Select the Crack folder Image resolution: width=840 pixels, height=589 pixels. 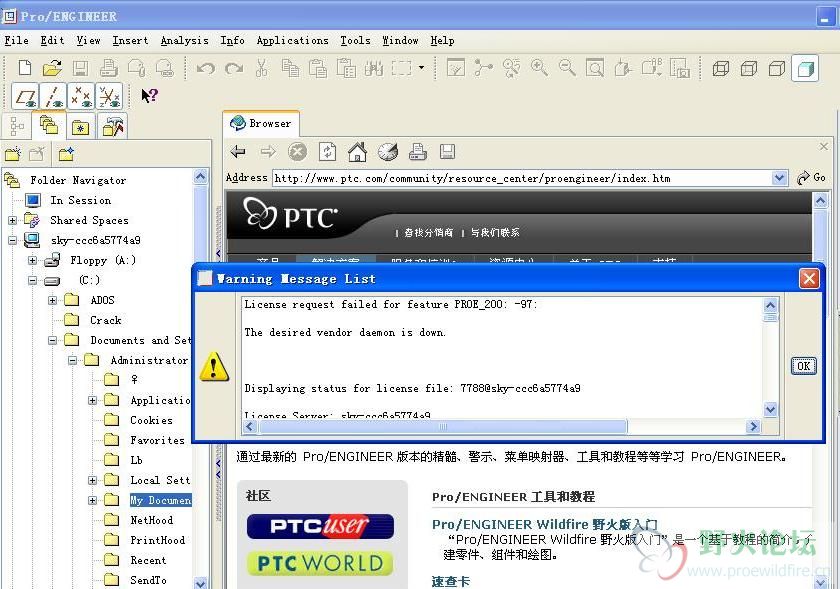click(x=105, y=320)
